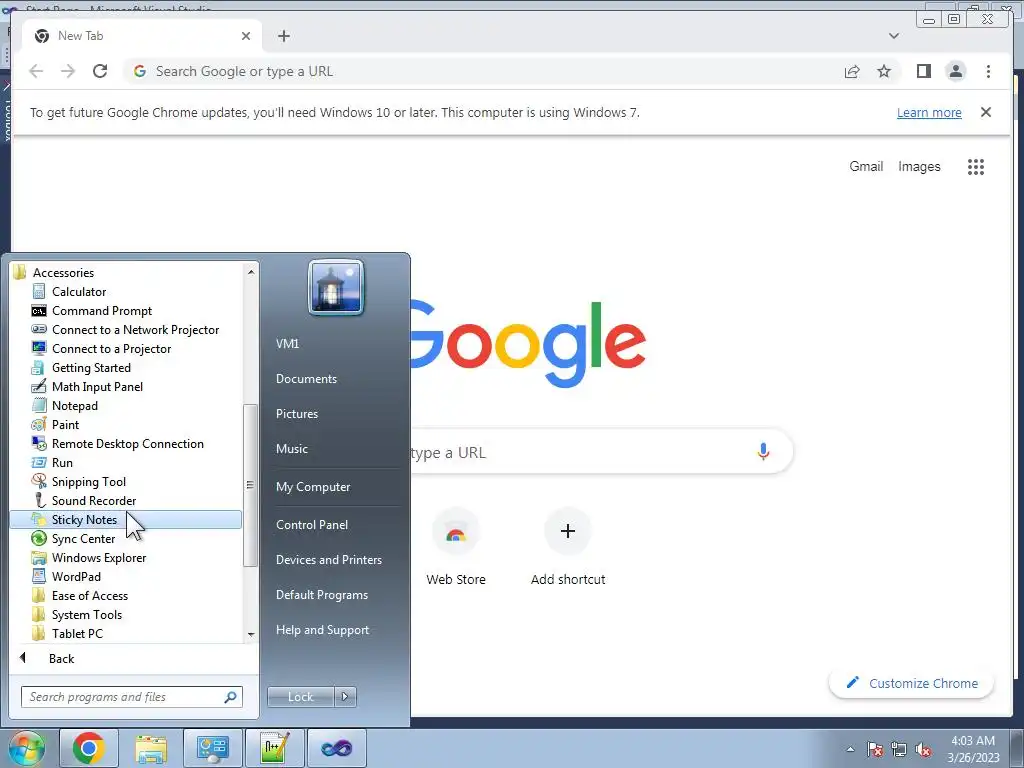Viewport: 1024px width, 768px height.
Task: Click the volume tray icon
Action: coord(923,749)
